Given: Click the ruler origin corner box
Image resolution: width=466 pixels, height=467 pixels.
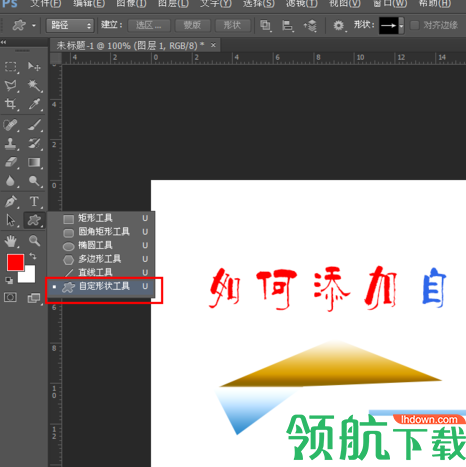Looking at the screenshot, I should click(56, 58).
